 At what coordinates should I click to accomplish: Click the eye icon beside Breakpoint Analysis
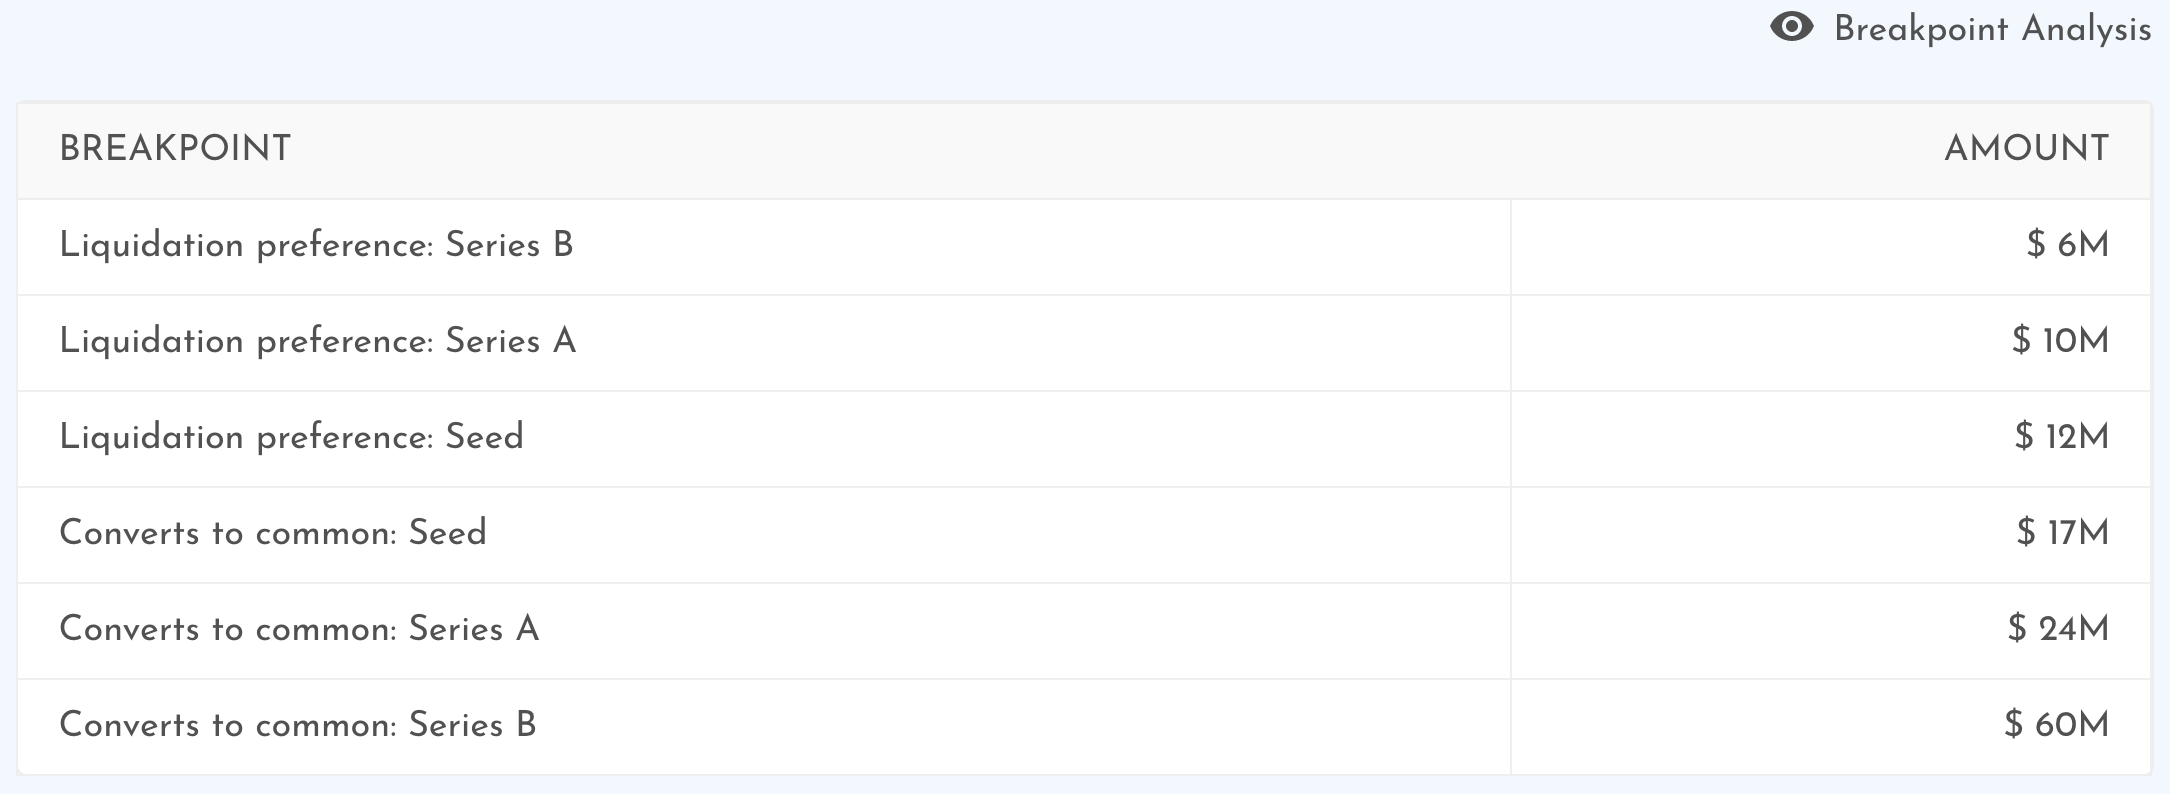[x=1791, y=27]
